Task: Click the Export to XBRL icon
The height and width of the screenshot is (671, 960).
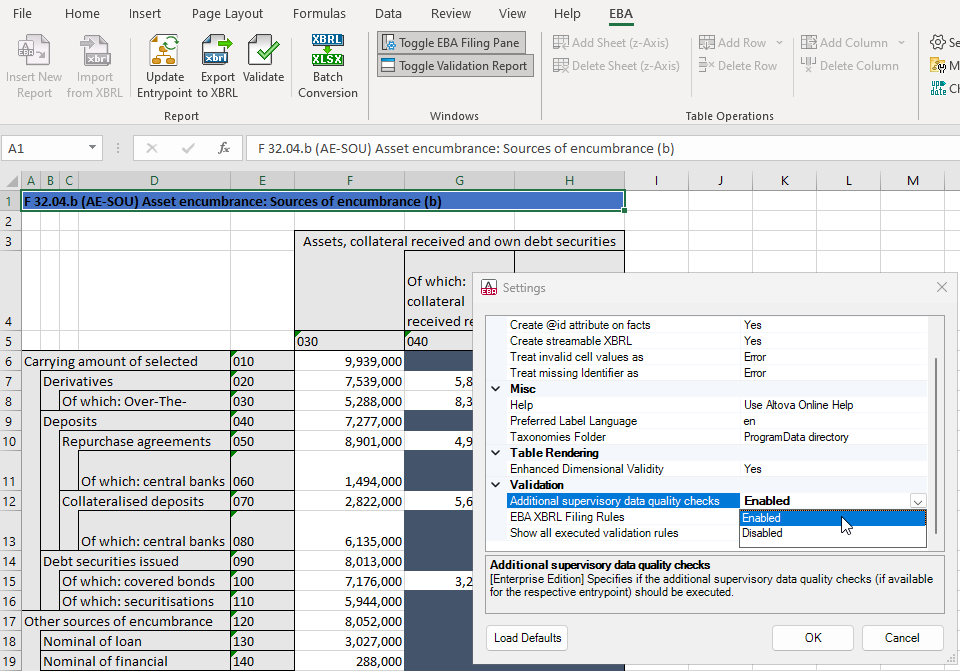Action: pyautogui.click(x=216, y=52)
